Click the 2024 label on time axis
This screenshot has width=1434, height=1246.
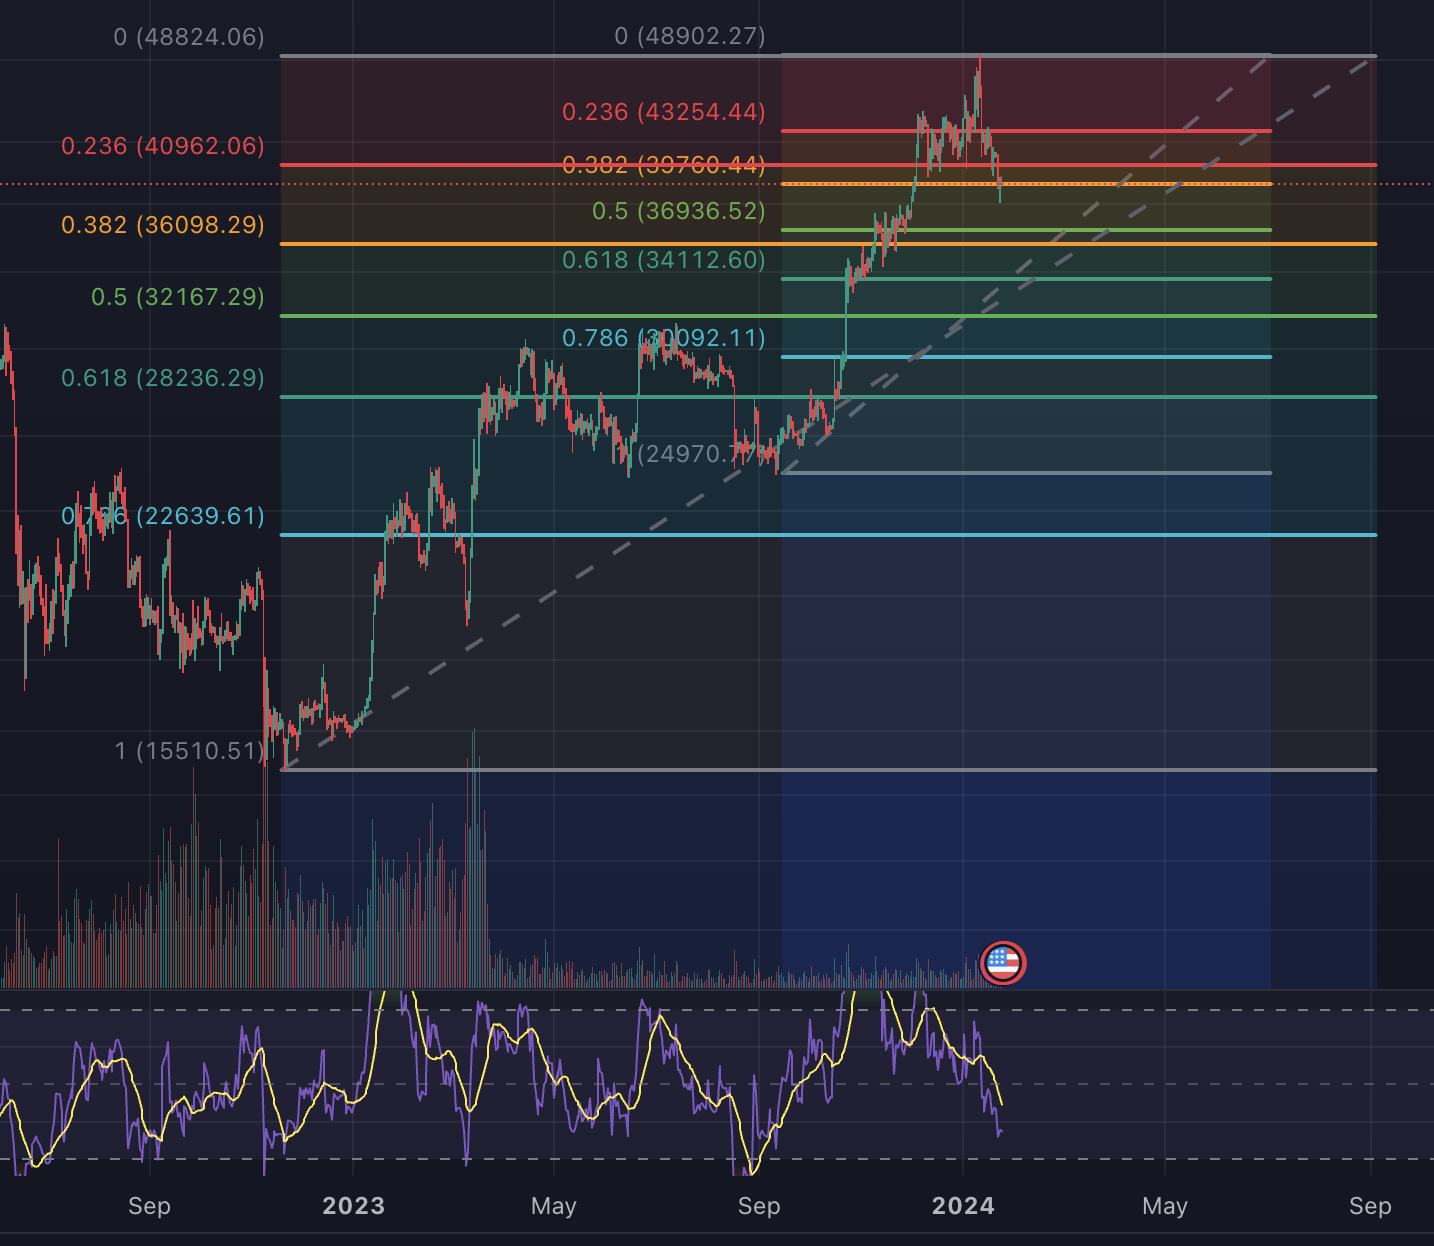963,1206
